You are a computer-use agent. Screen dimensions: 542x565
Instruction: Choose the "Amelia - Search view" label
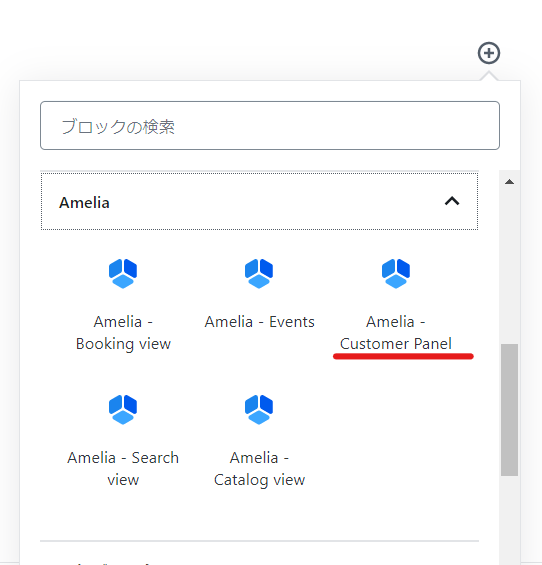(123, 468)
